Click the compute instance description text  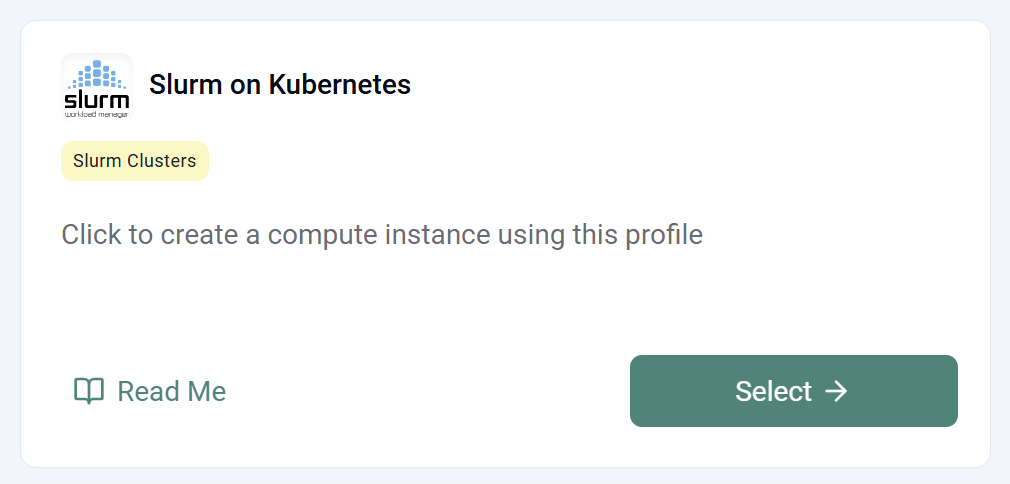point(382,235)
